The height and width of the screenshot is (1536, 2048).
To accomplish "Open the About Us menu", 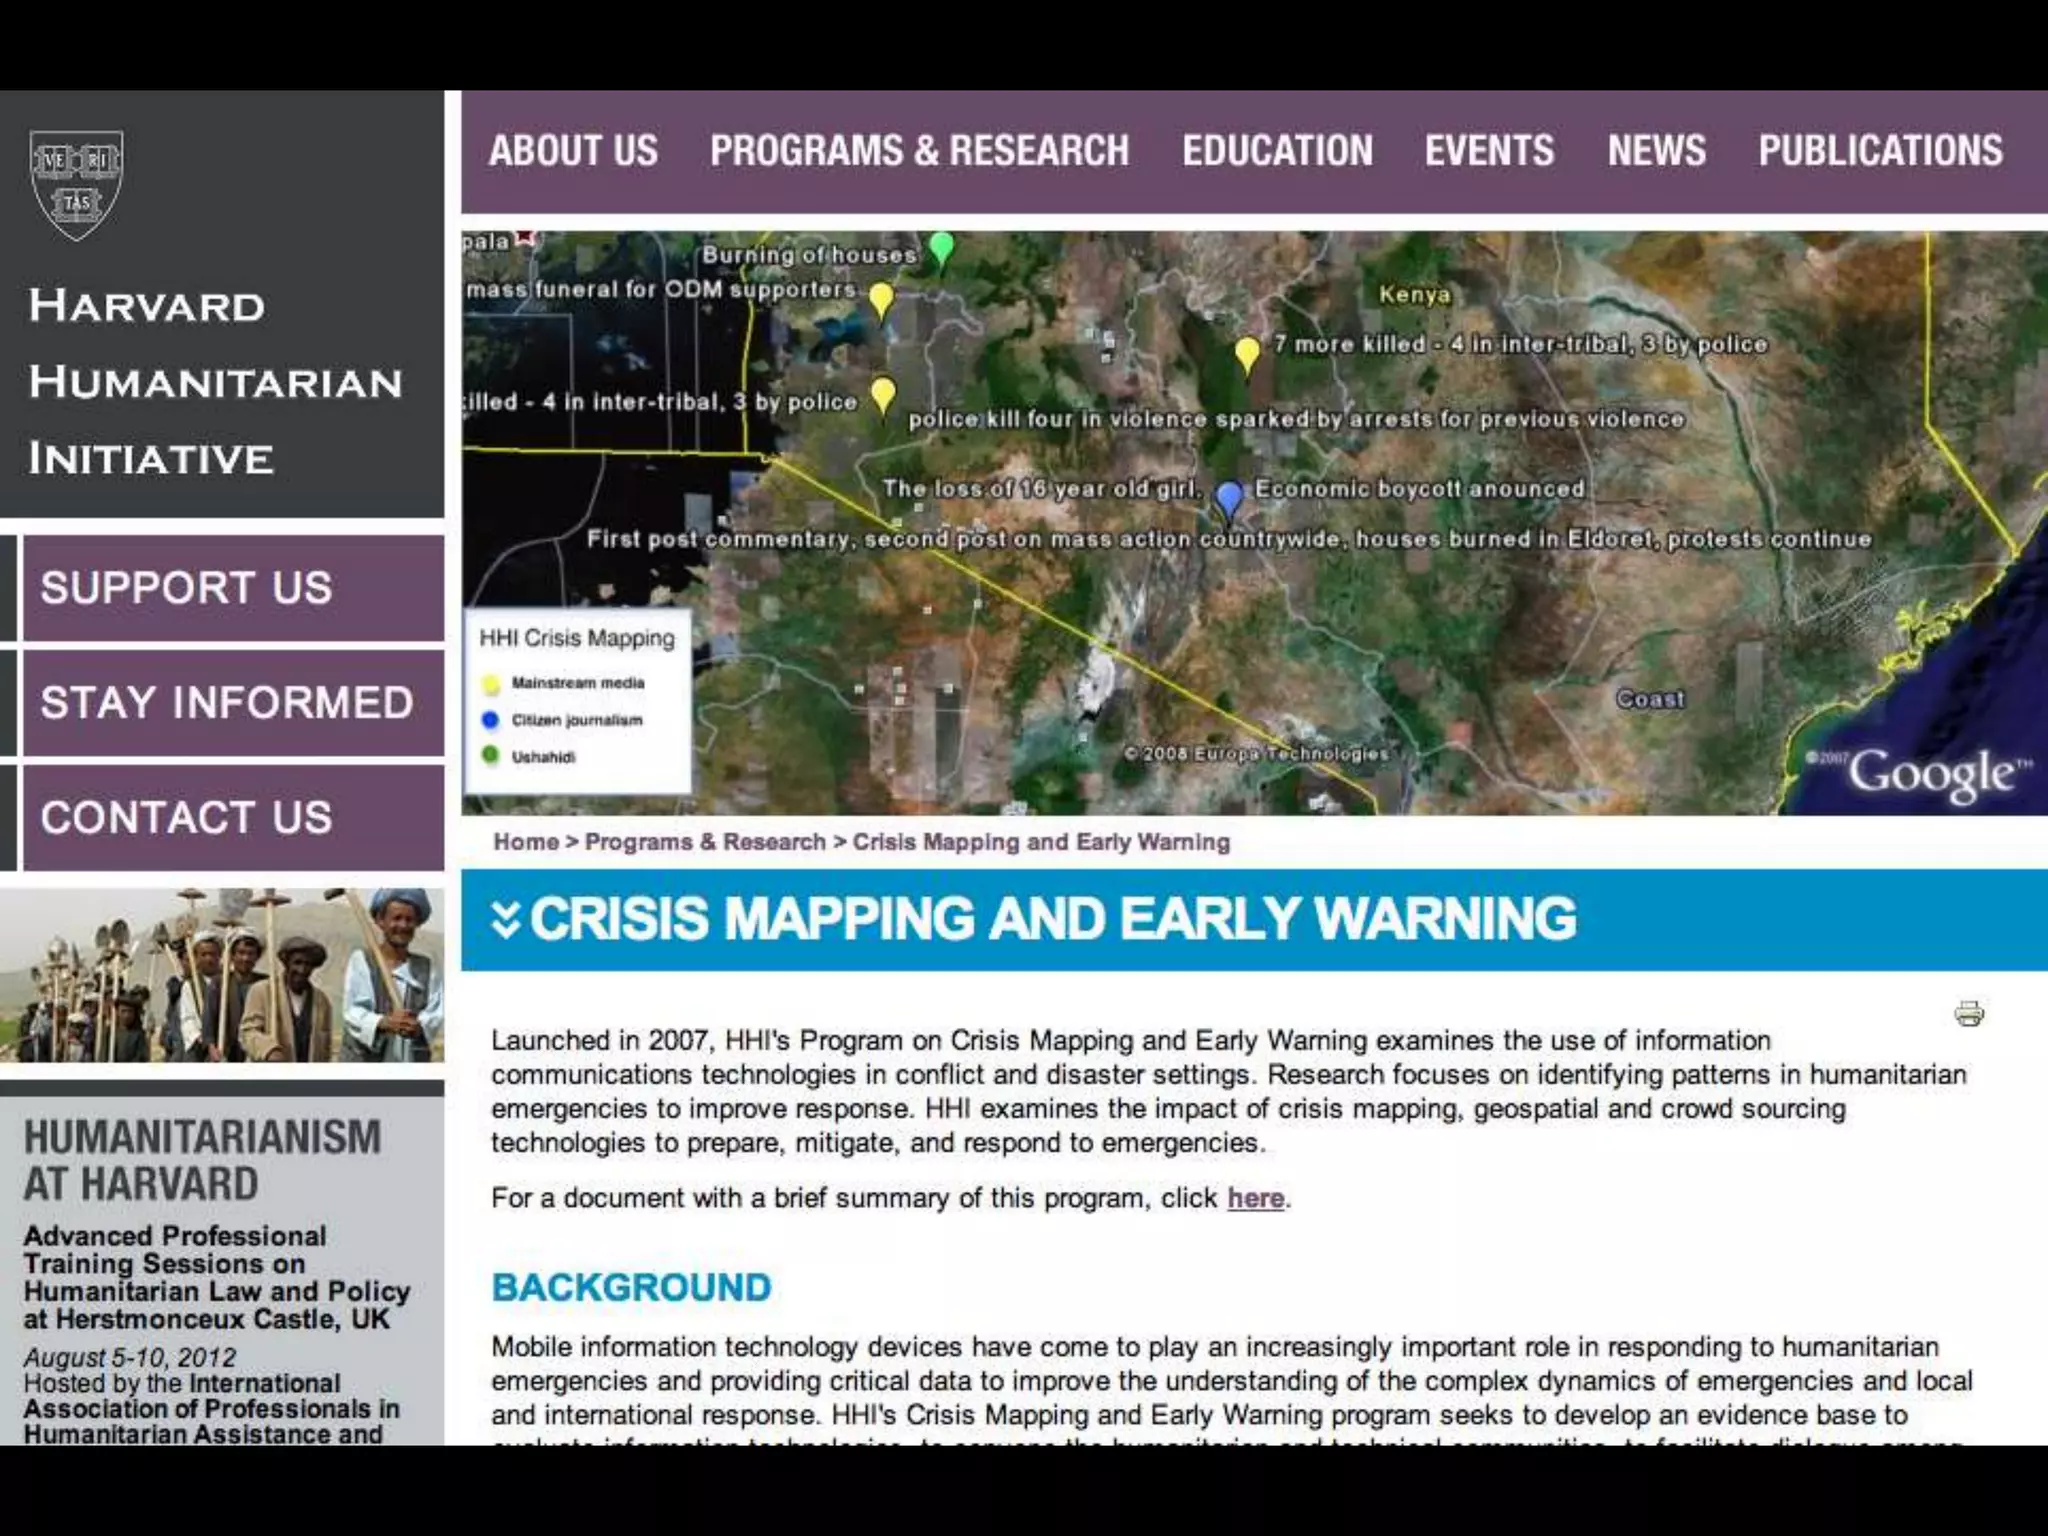I will (x=573, y=151).
